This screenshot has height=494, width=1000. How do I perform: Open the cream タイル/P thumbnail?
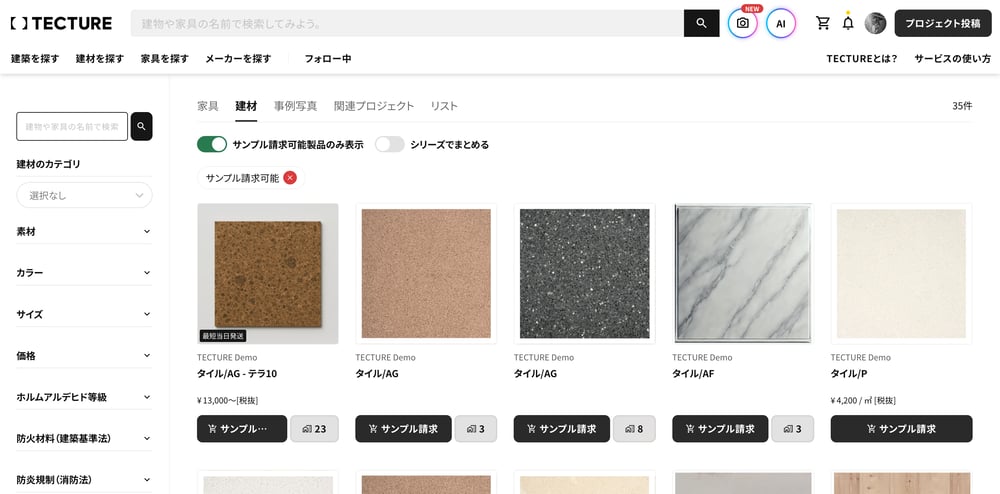(x=901, y=274)
